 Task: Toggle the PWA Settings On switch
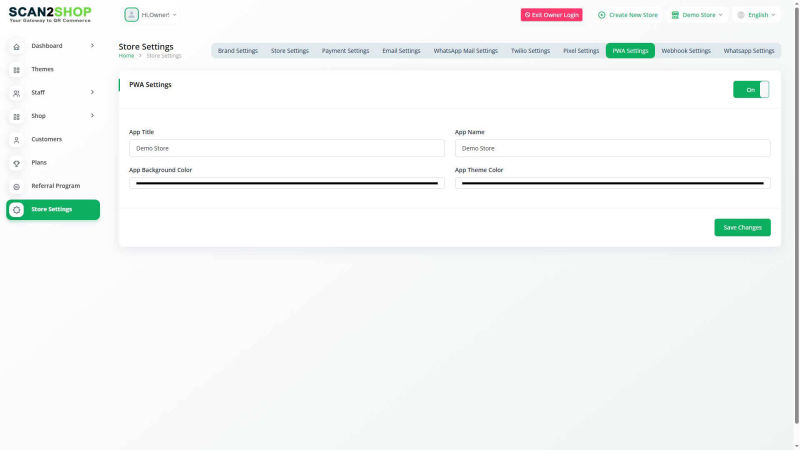(751, 90)
